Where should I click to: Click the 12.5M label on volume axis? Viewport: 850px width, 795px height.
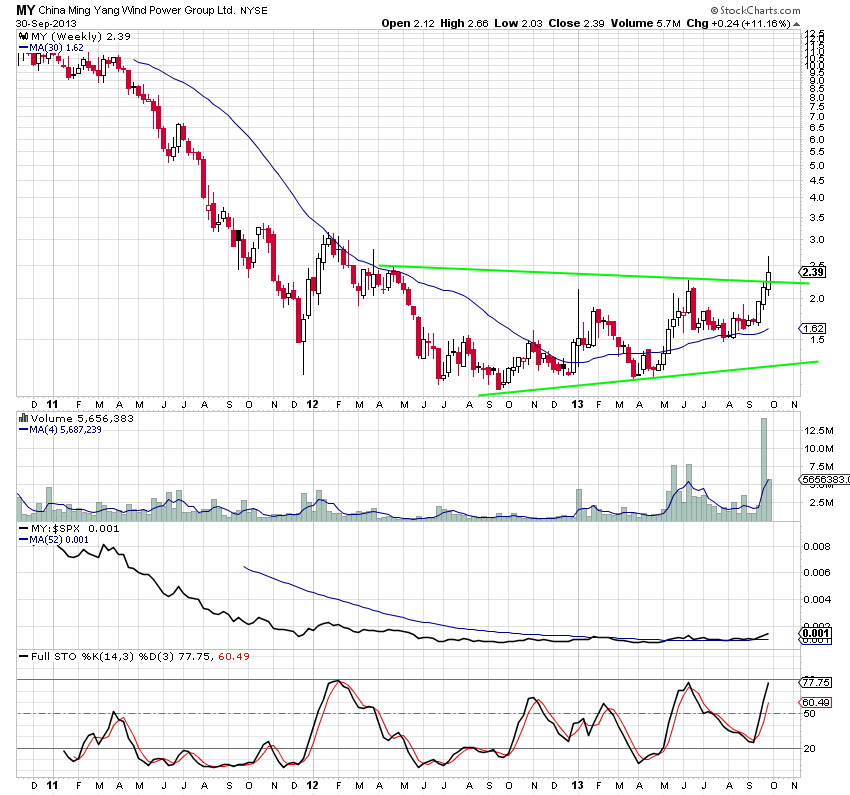(819, 431)
